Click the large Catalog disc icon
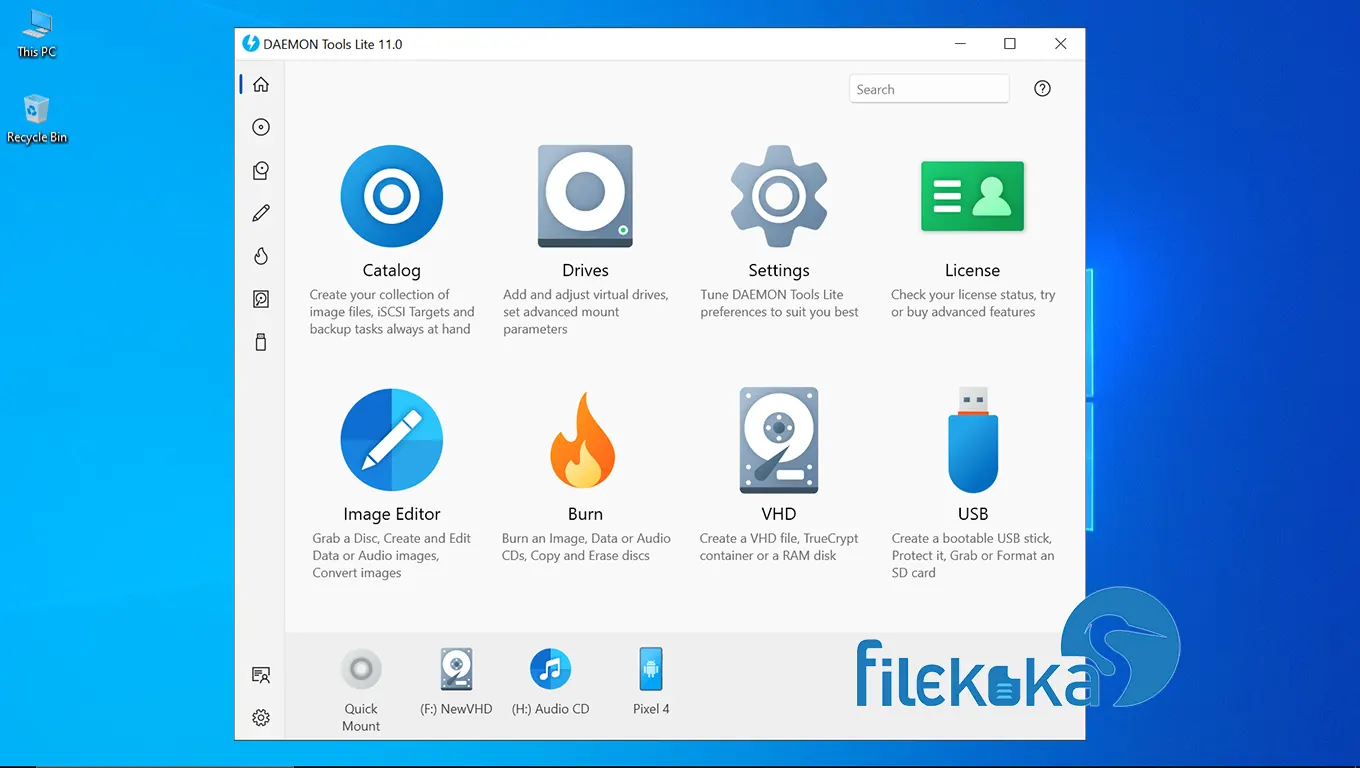This screenshot has width=1360, height=768. coord(391,196)
